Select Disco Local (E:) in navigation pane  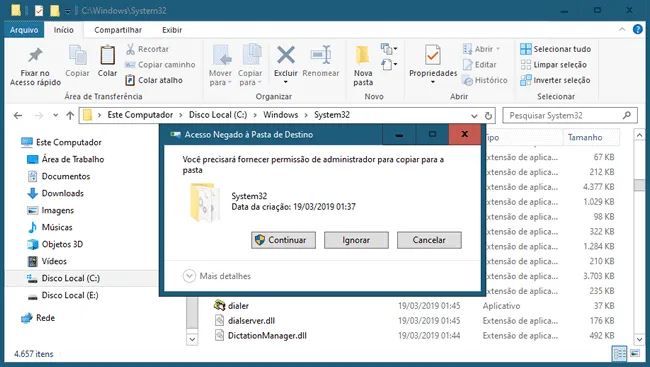(x=70, y=295)
